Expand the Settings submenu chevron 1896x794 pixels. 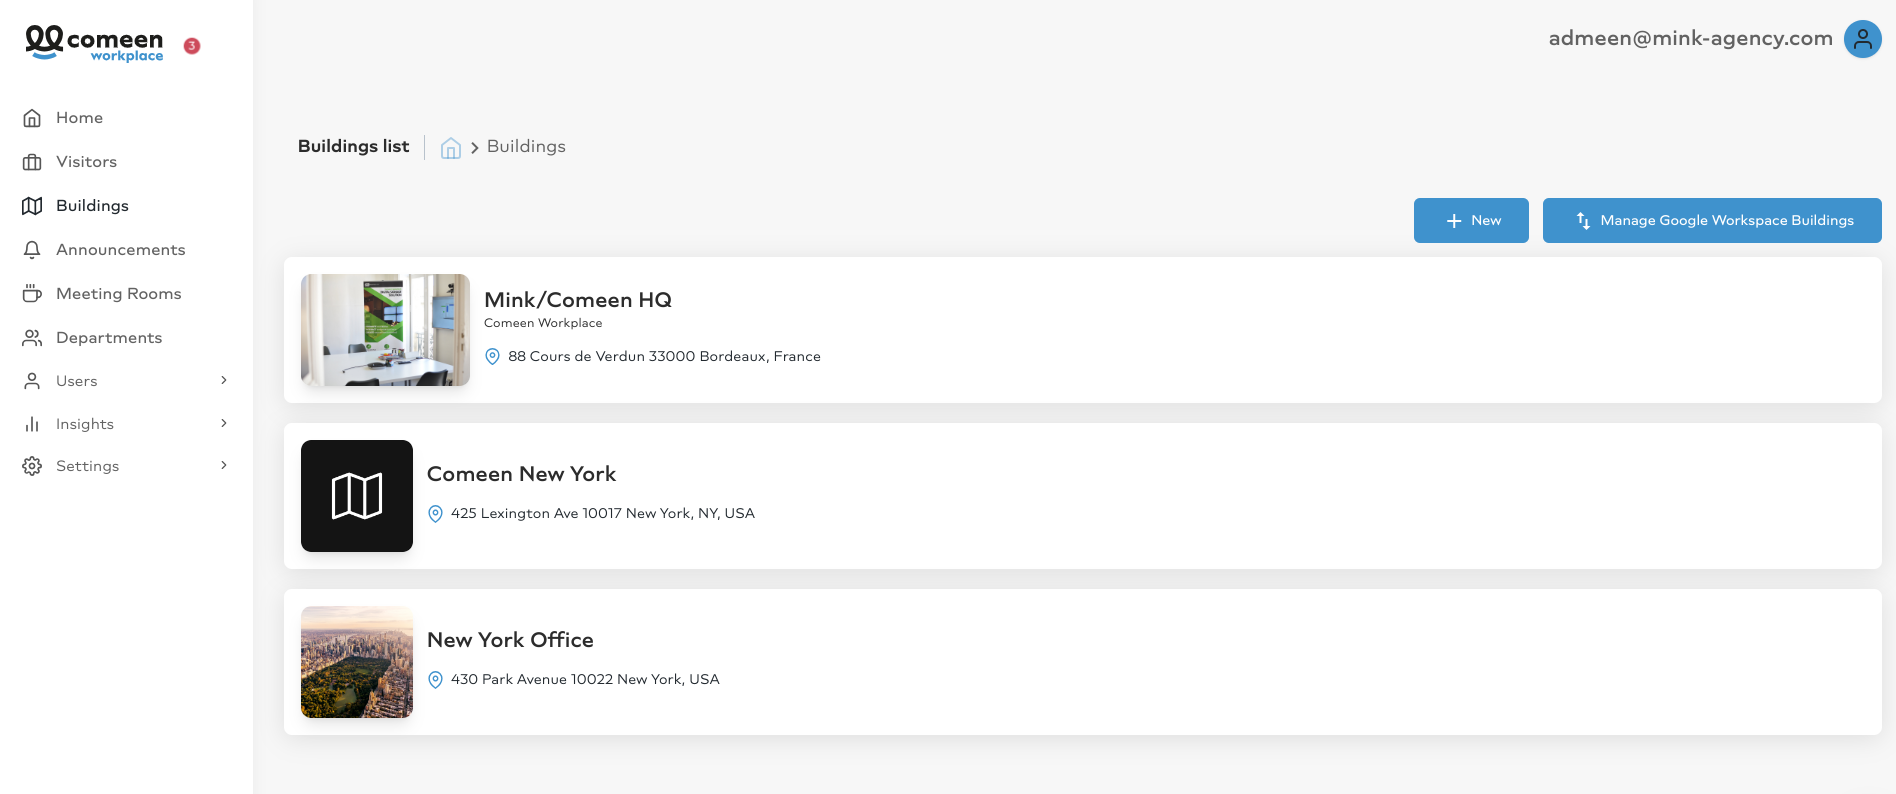[224, 465]
